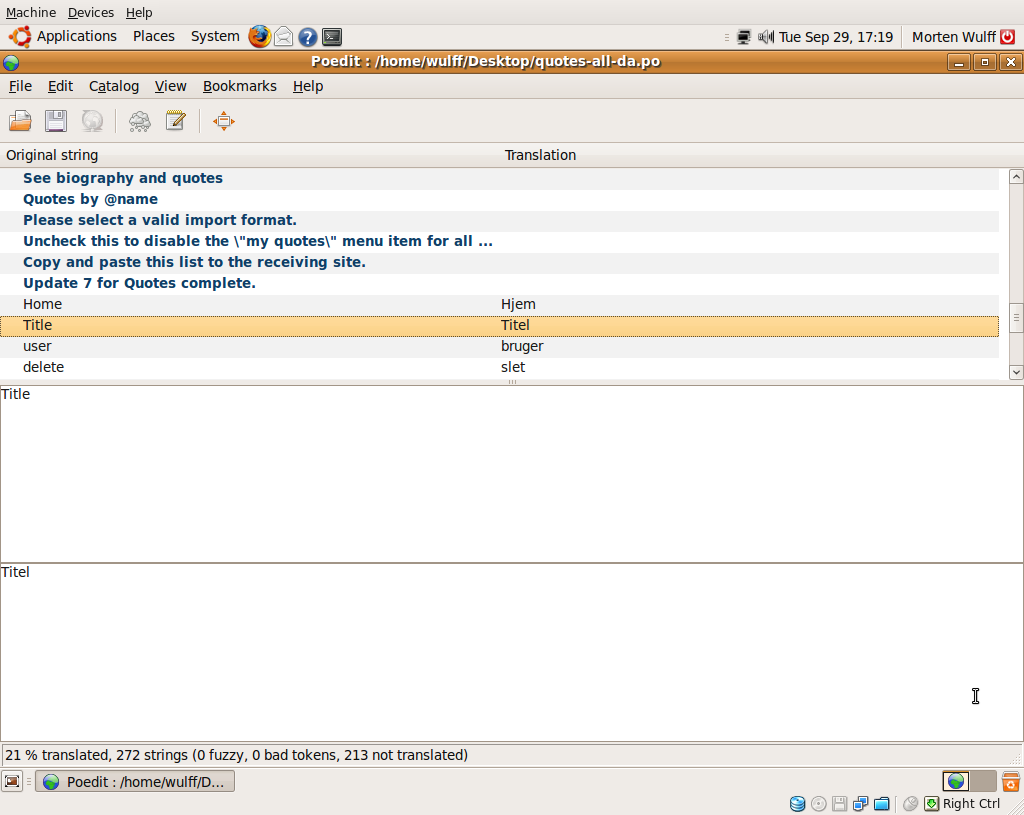Screen dimensions: 1024x815
Task: Click the string list scrollbar thumb
Action: coord(1016,317)
